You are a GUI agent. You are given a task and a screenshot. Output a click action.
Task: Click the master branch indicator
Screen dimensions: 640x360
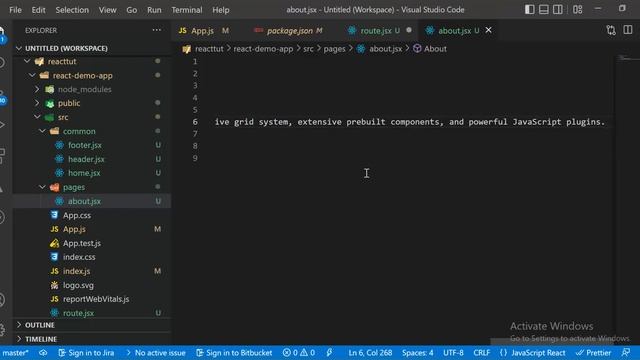coord(15,353)
